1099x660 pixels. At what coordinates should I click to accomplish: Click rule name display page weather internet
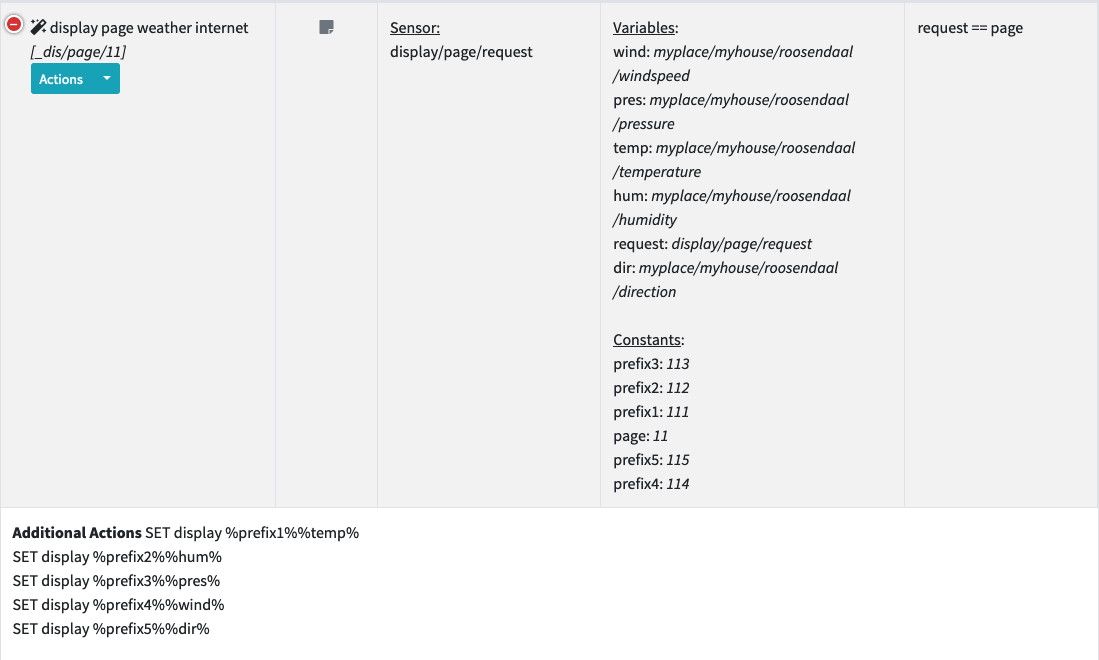click(x=149, y=28)
